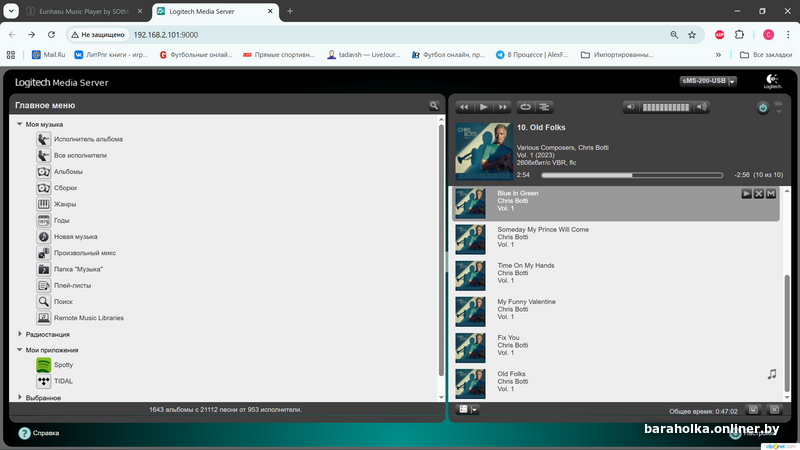800x450 pixels.
Task: Open the tadavsh LiveJournal bookmark
Action: click(364, 55)
